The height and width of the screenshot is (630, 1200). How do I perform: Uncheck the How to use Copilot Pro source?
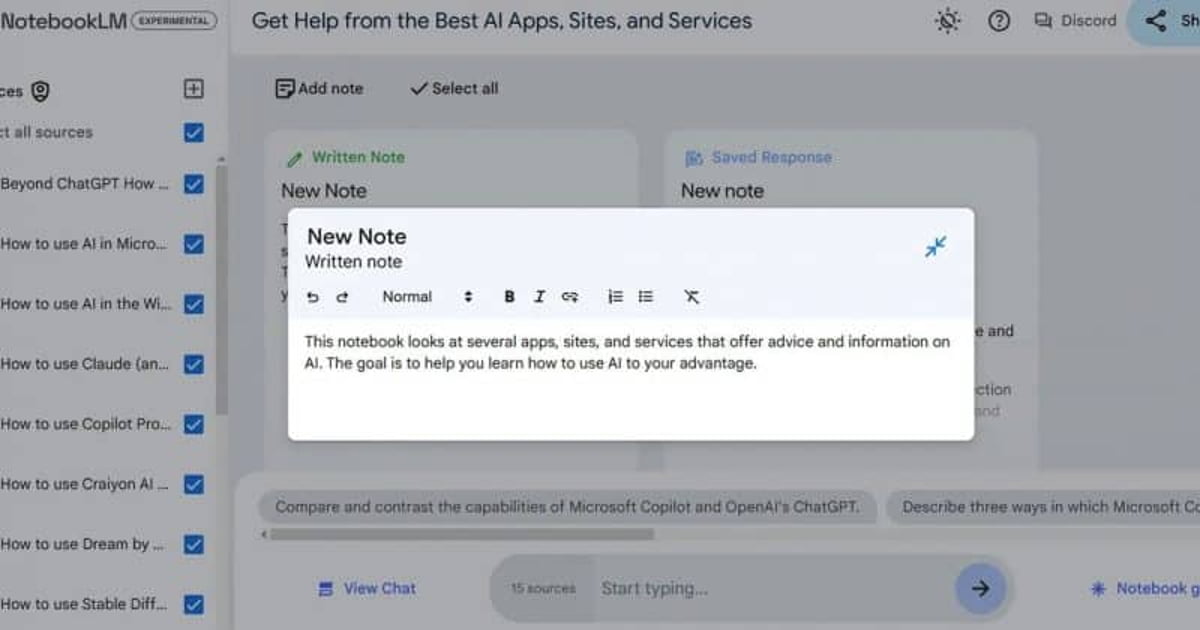click(x=194, y=424)
